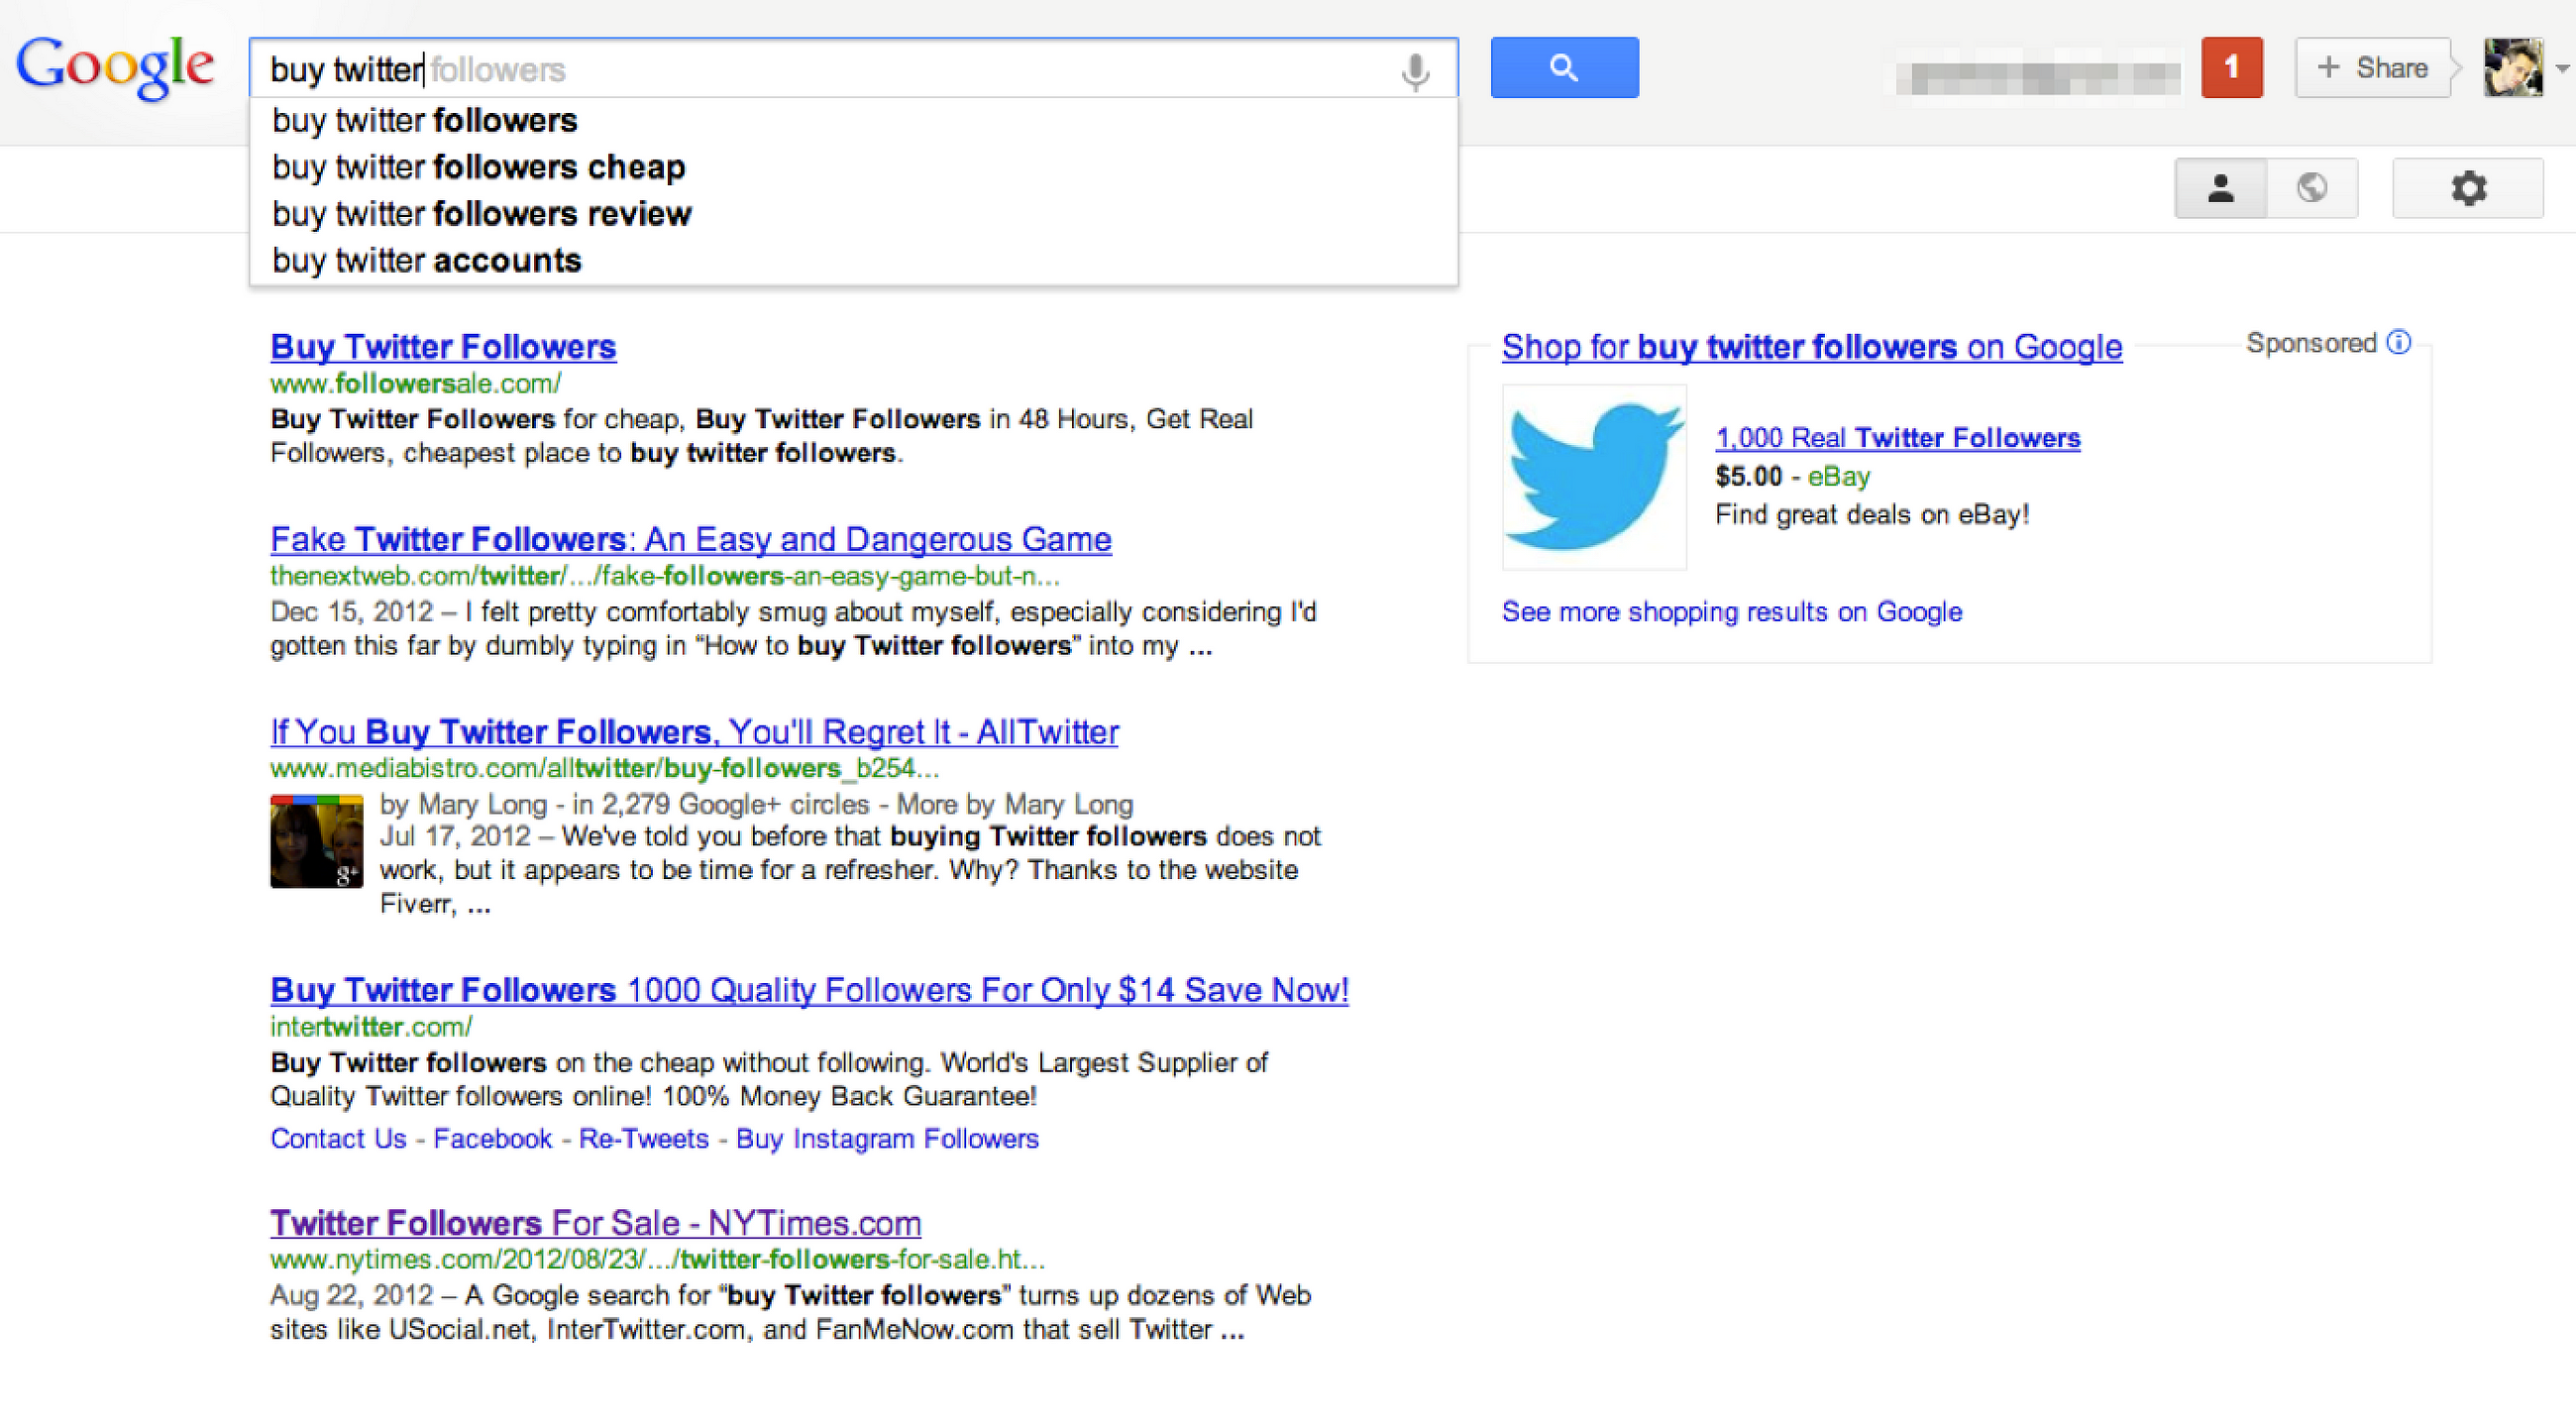Choose suggestion 'buy twitter followers'
2576x1428 pixels.
tap(854, 121)
